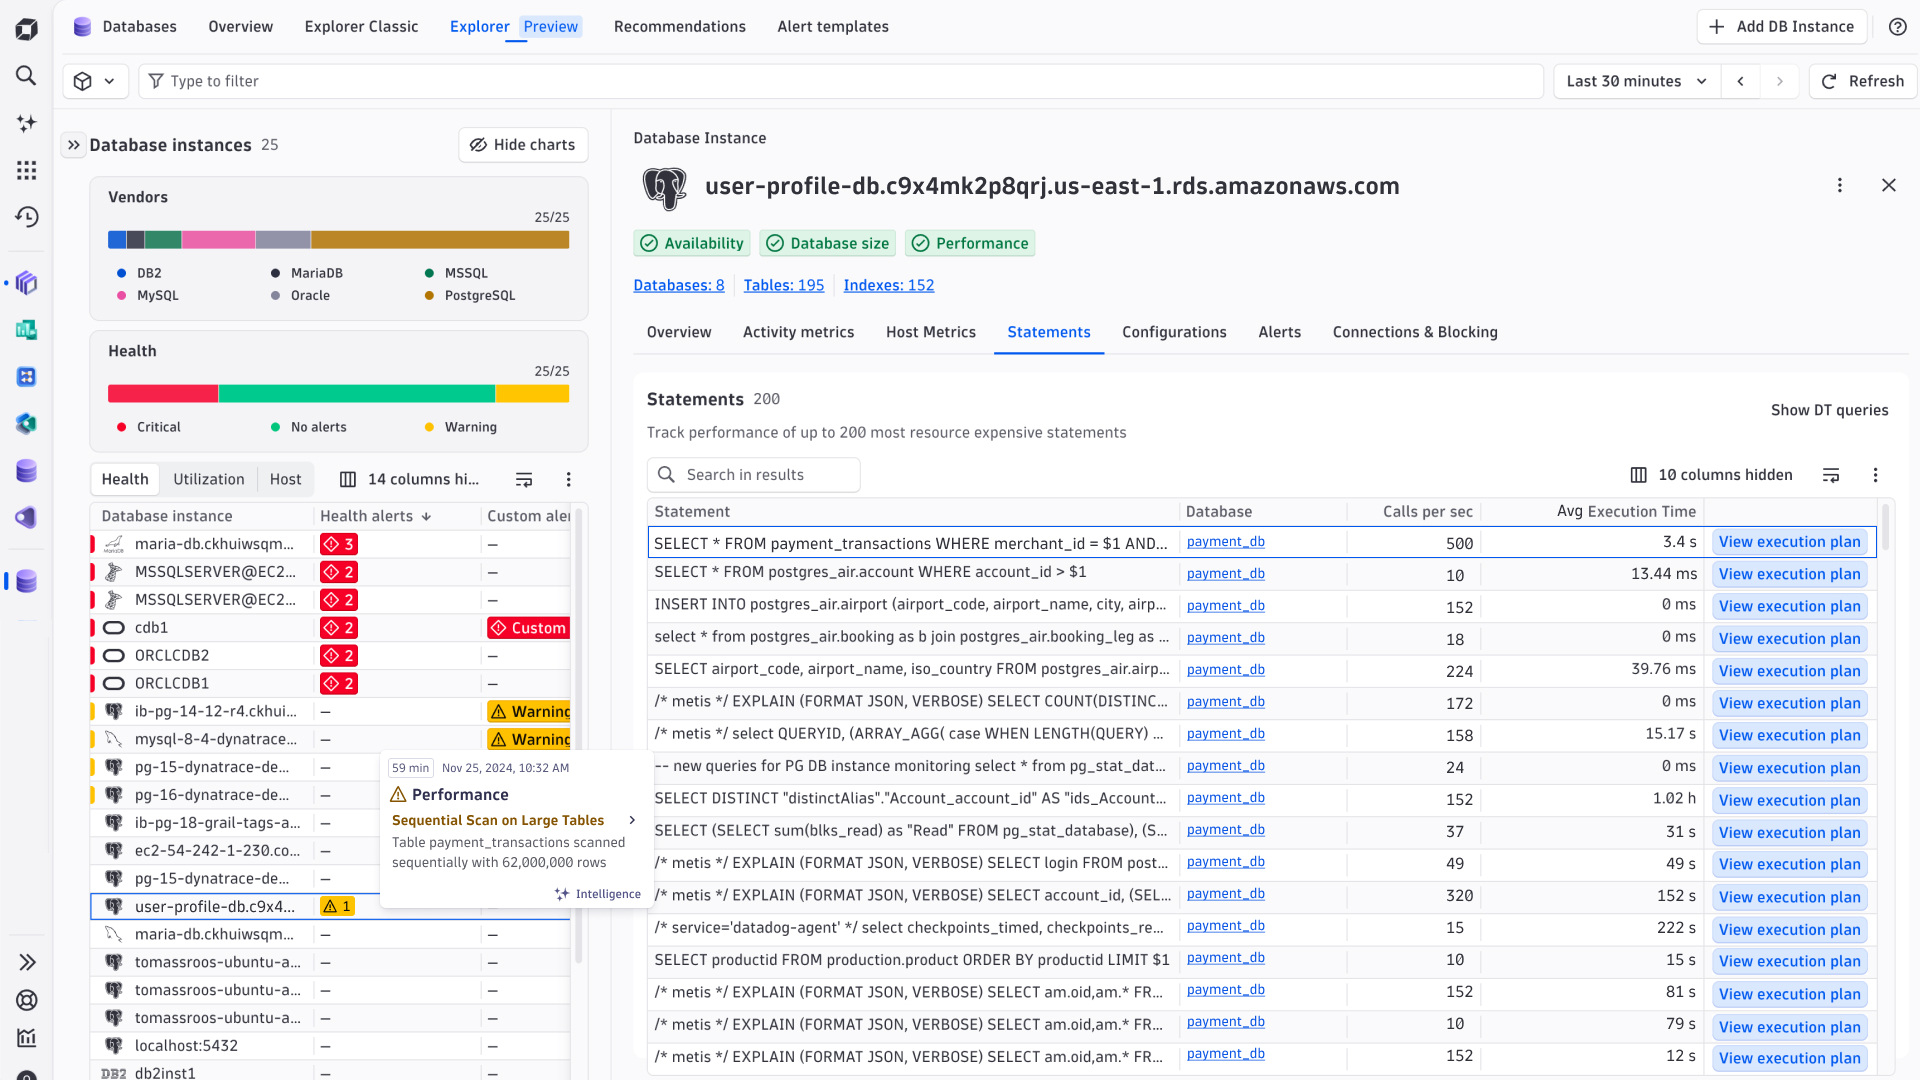Switch to the Overview top navigation tab
This screenshot has width=1920, height=1080.
pyautogui.click(x=240, y=27)
